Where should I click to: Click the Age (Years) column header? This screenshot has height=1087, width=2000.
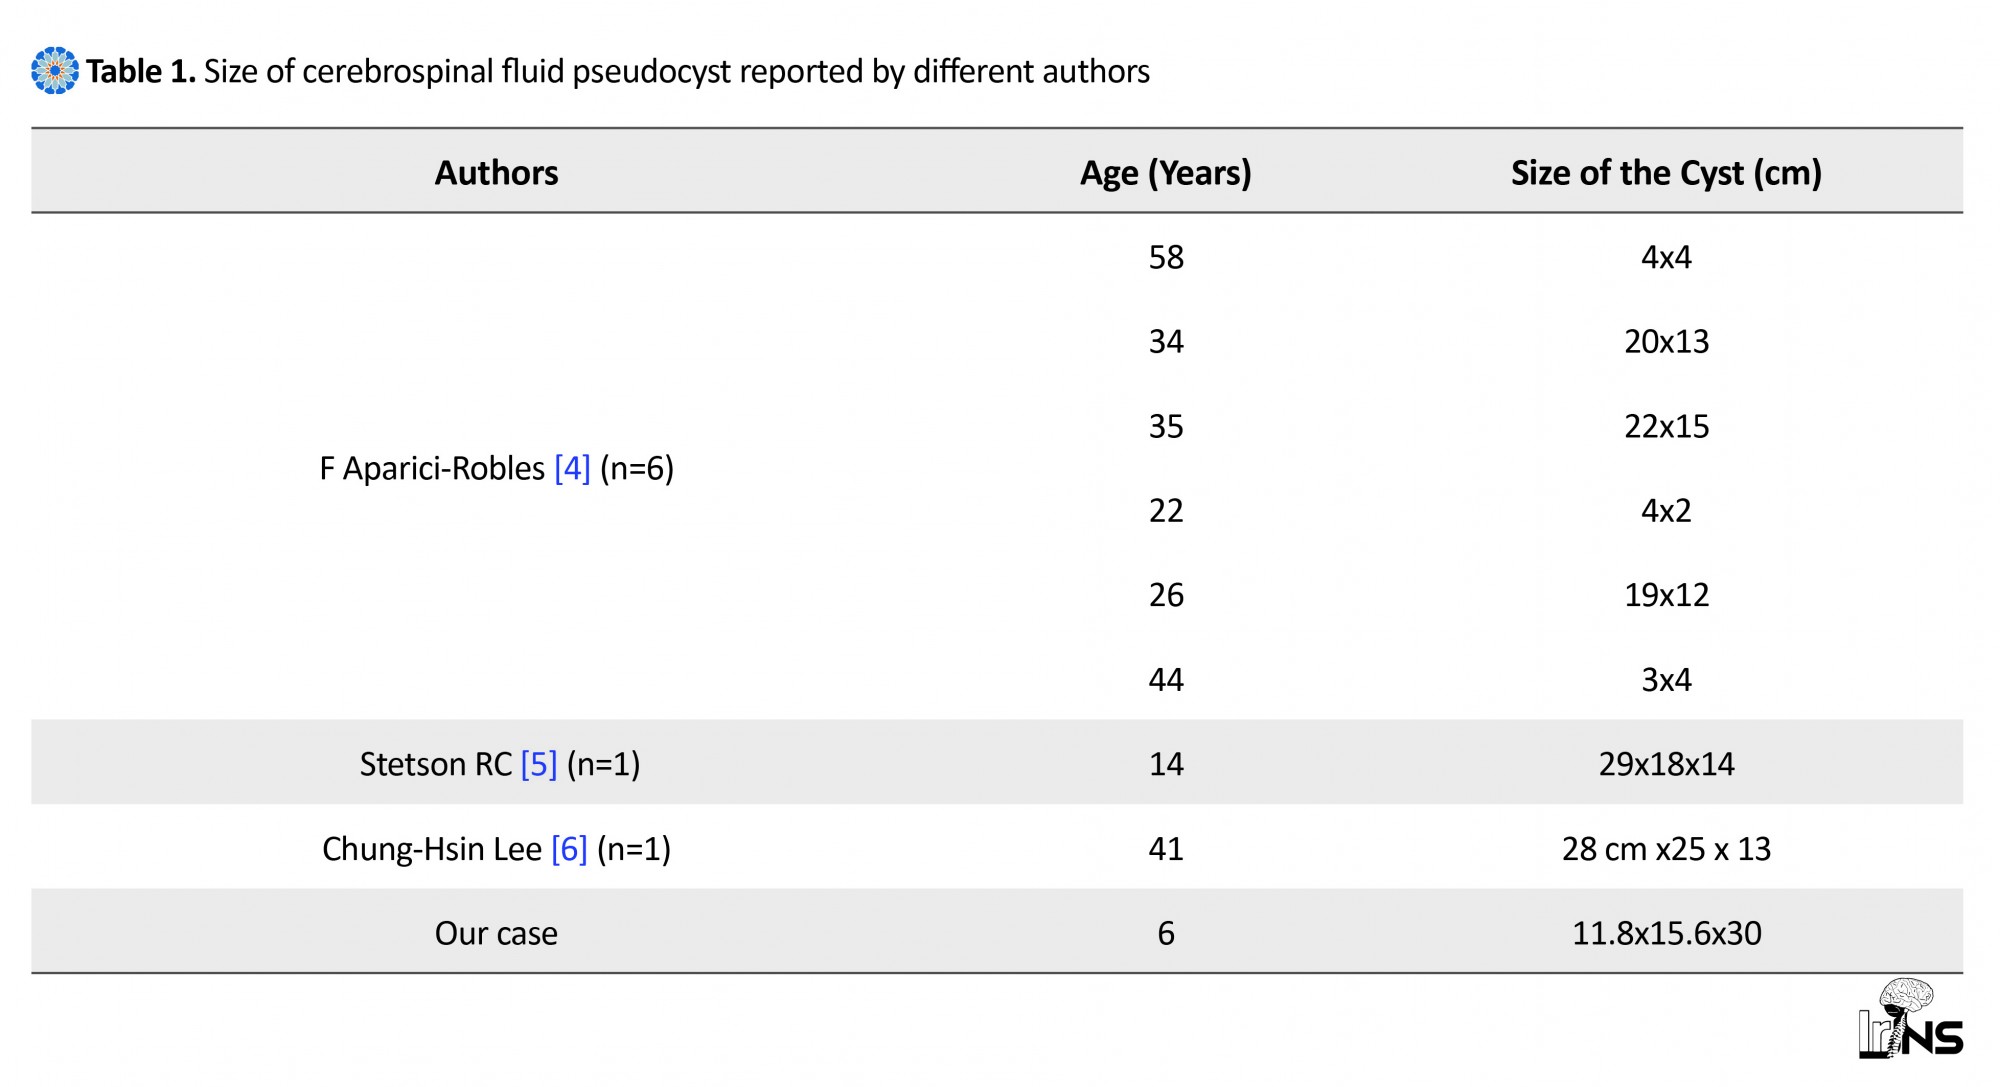point(1166,173)
